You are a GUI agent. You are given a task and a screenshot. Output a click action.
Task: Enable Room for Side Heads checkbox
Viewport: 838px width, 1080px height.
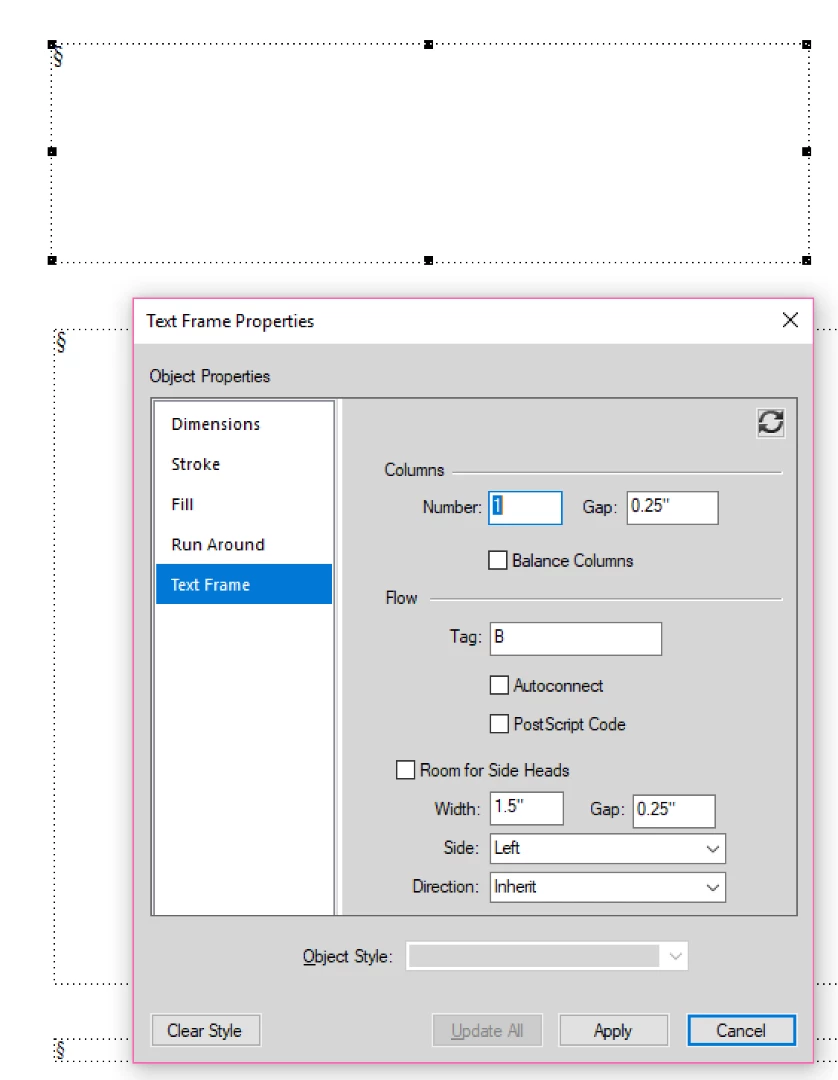point(406,769)
